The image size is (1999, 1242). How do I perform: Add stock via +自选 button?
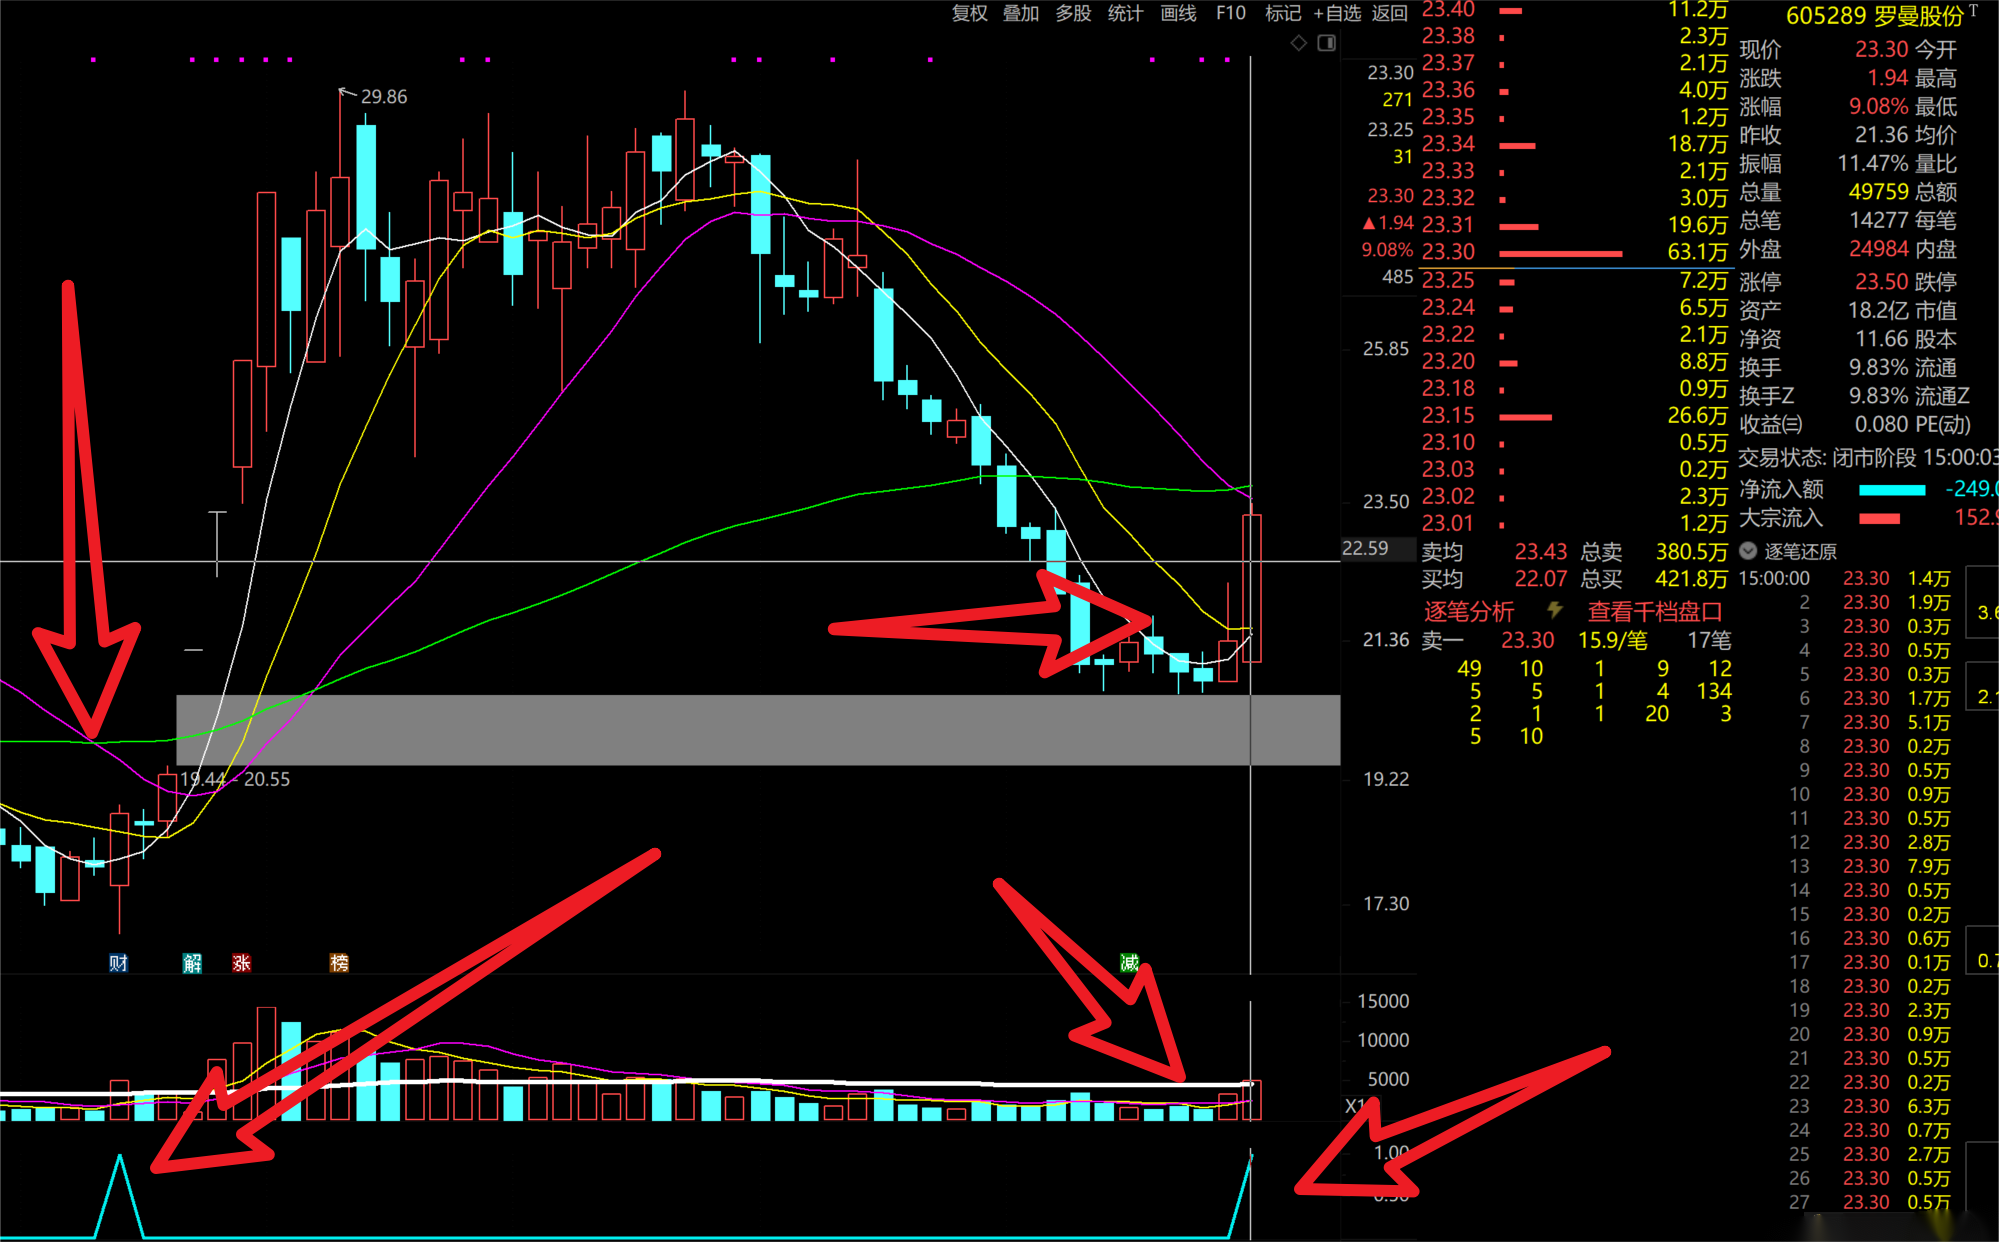coord(1337,13)
